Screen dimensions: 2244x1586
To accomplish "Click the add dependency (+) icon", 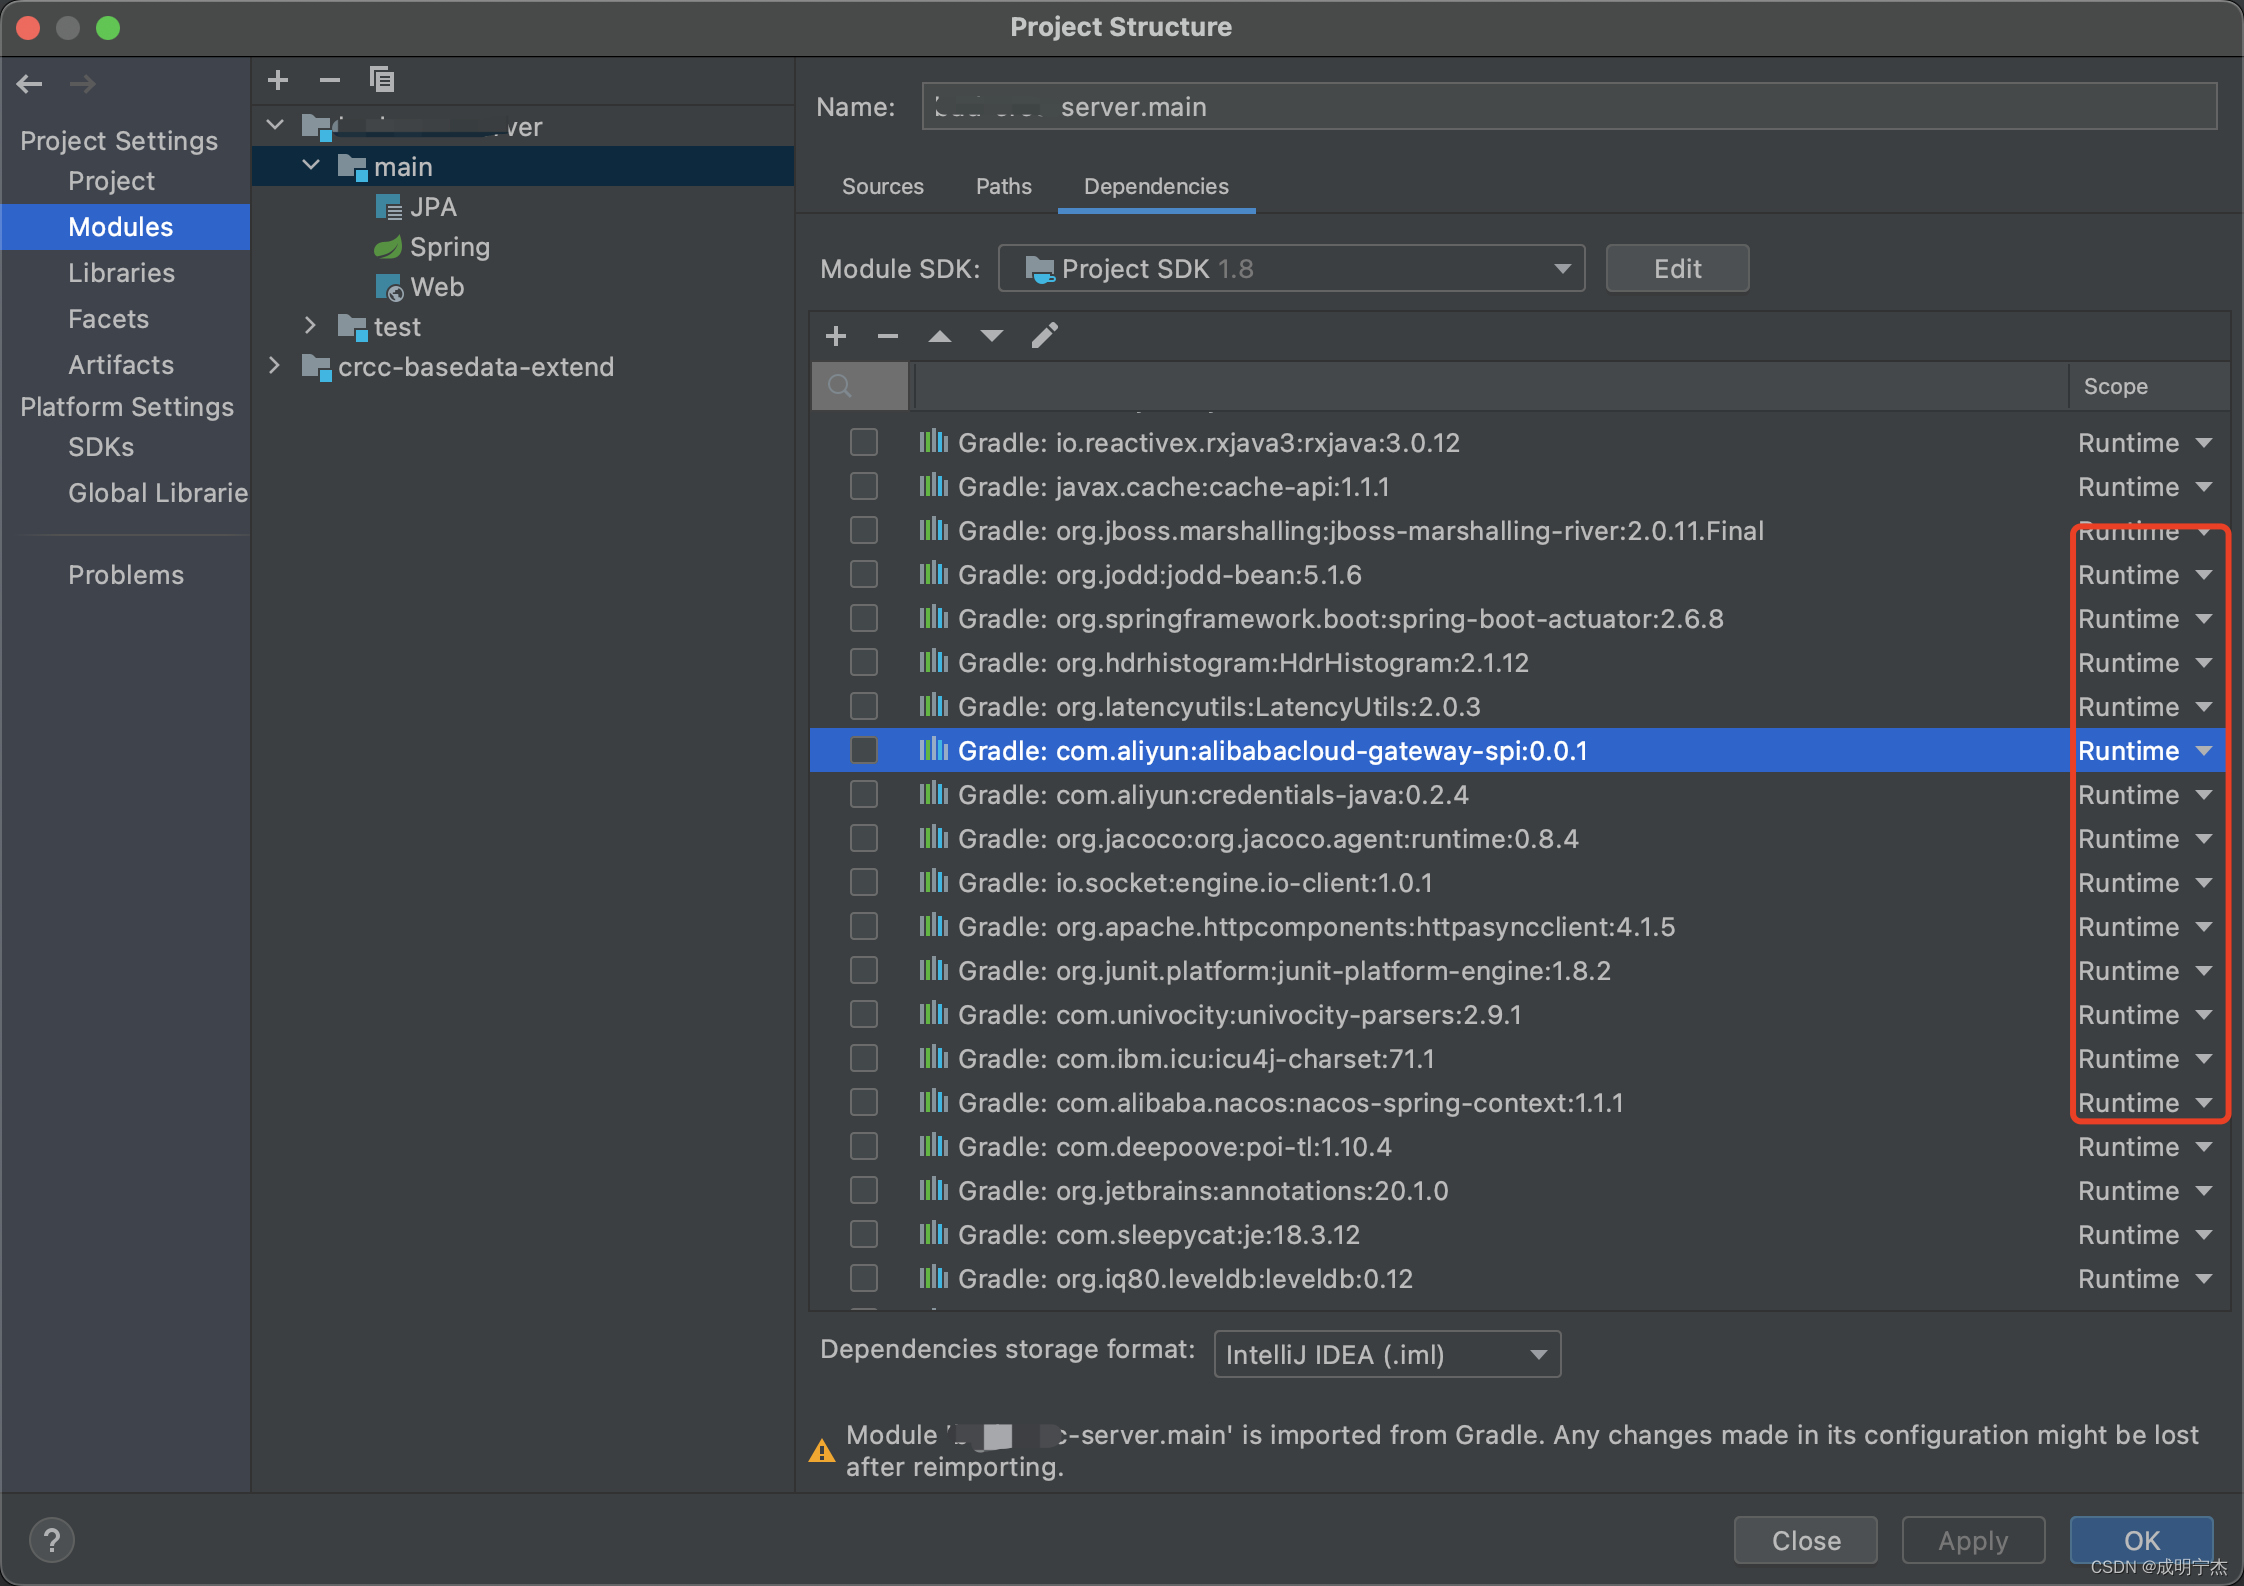I will 835,335.
